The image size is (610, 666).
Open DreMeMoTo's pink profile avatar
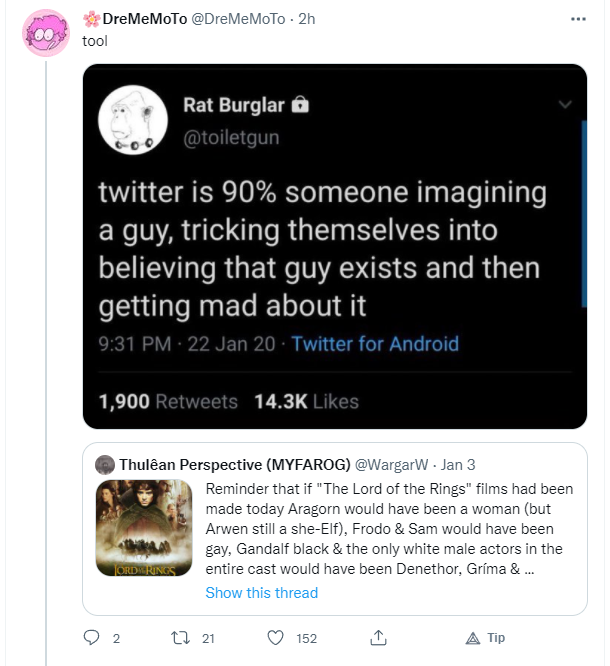pos(46,33)
